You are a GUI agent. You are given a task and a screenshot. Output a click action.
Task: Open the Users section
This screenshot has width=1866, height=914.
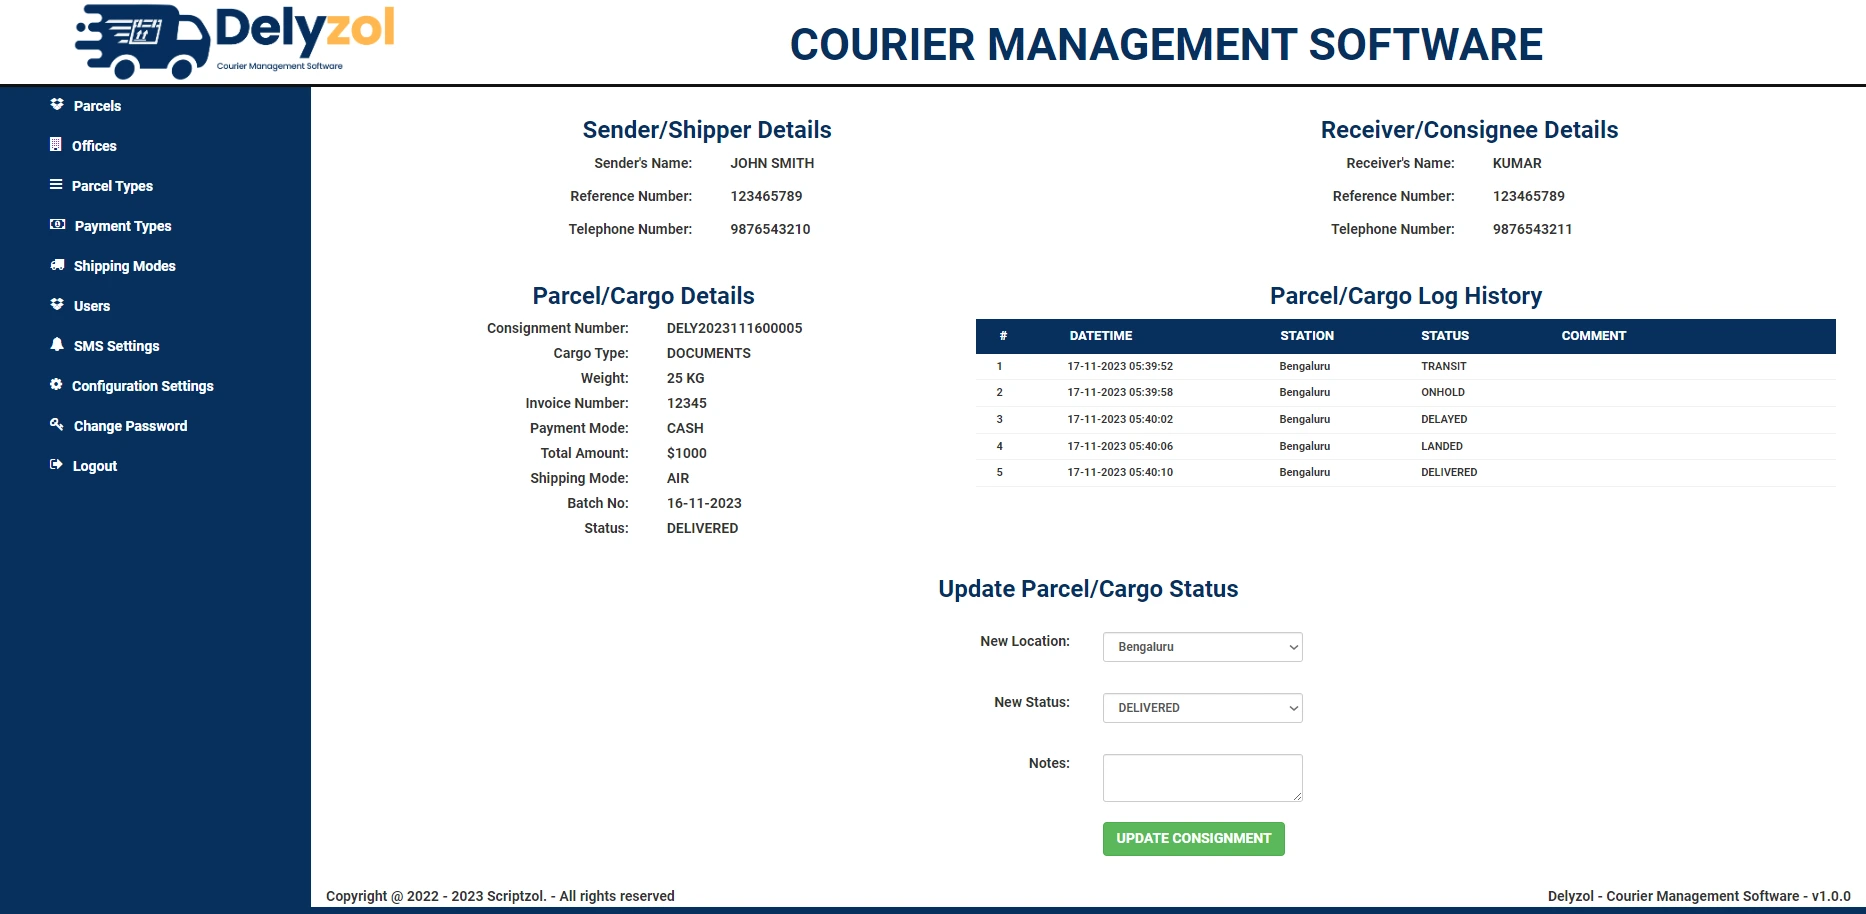point(92,306)
